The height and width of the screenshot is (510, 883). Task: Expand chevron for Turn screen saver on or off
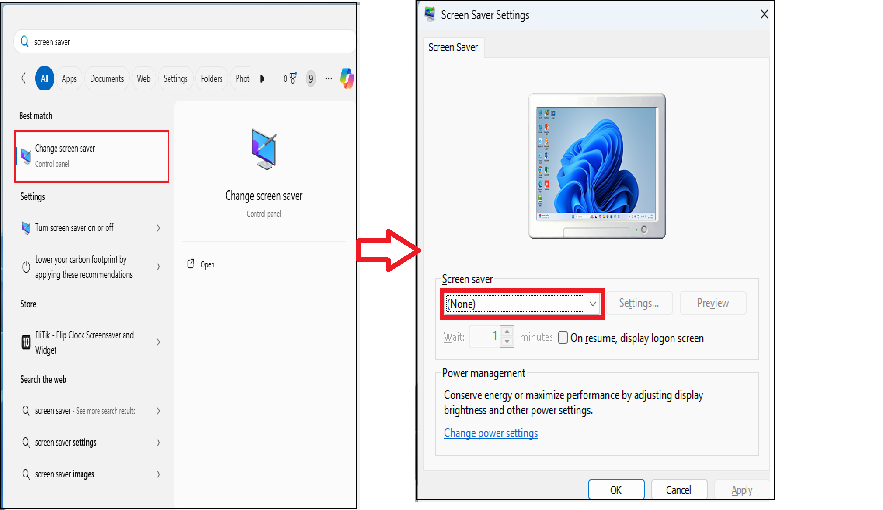click(158, 228)
